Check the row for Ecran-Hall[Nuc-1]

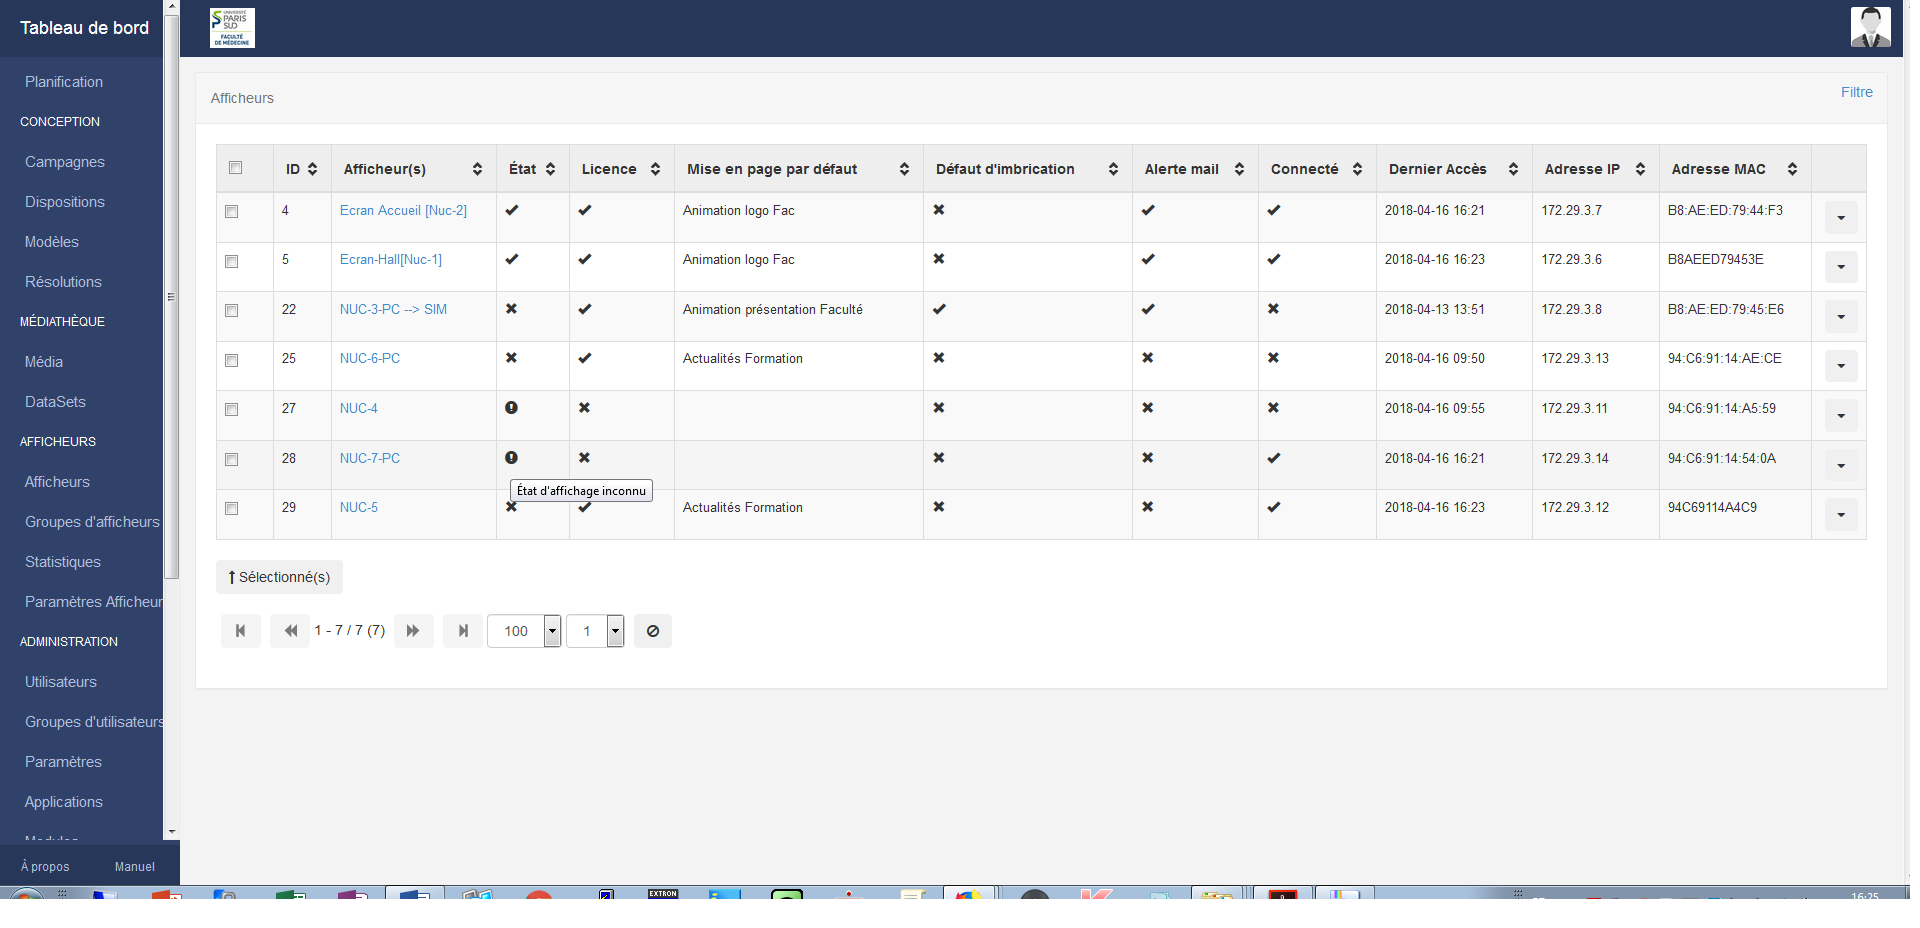pyautogui.click(x=232, y=262)
